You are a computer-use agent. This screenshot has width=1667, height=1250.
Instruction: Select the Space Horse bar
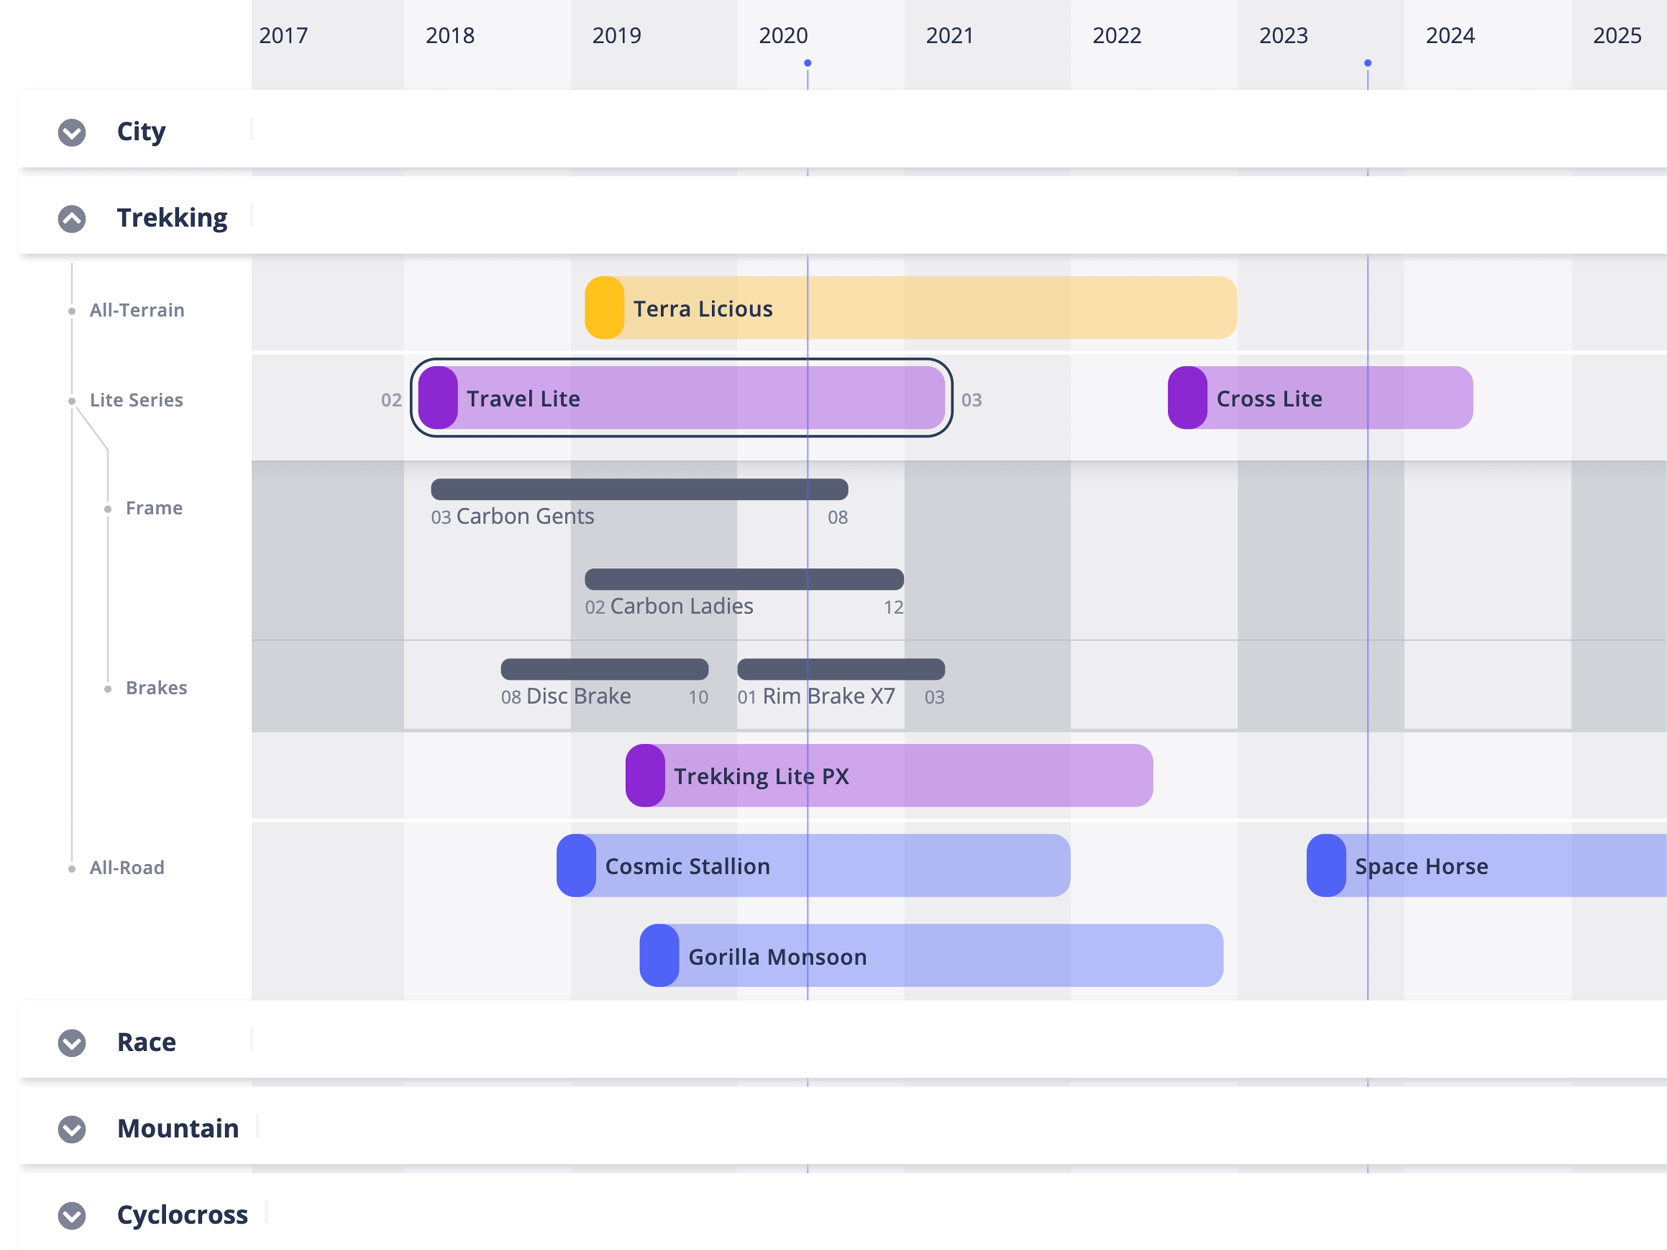tap(1500, 866)
